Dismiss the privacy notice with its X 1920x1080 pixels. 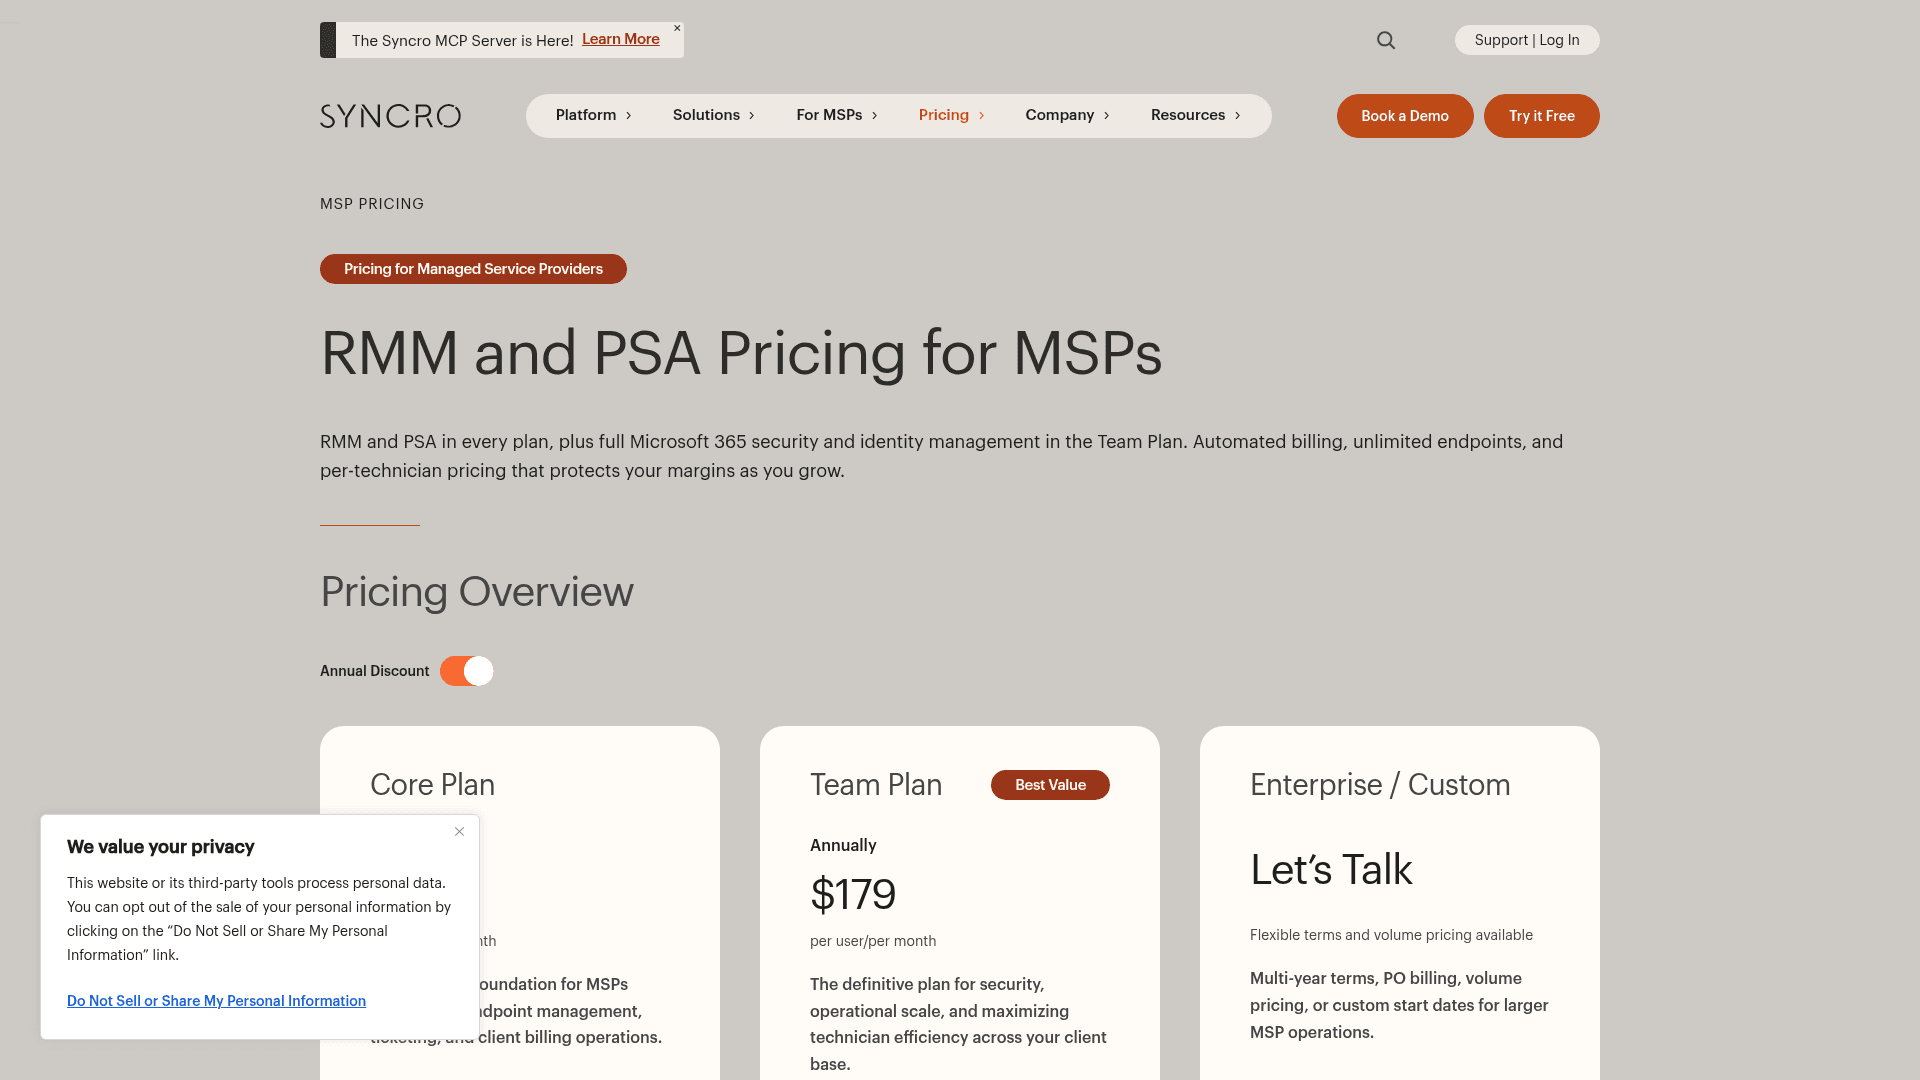459,831
